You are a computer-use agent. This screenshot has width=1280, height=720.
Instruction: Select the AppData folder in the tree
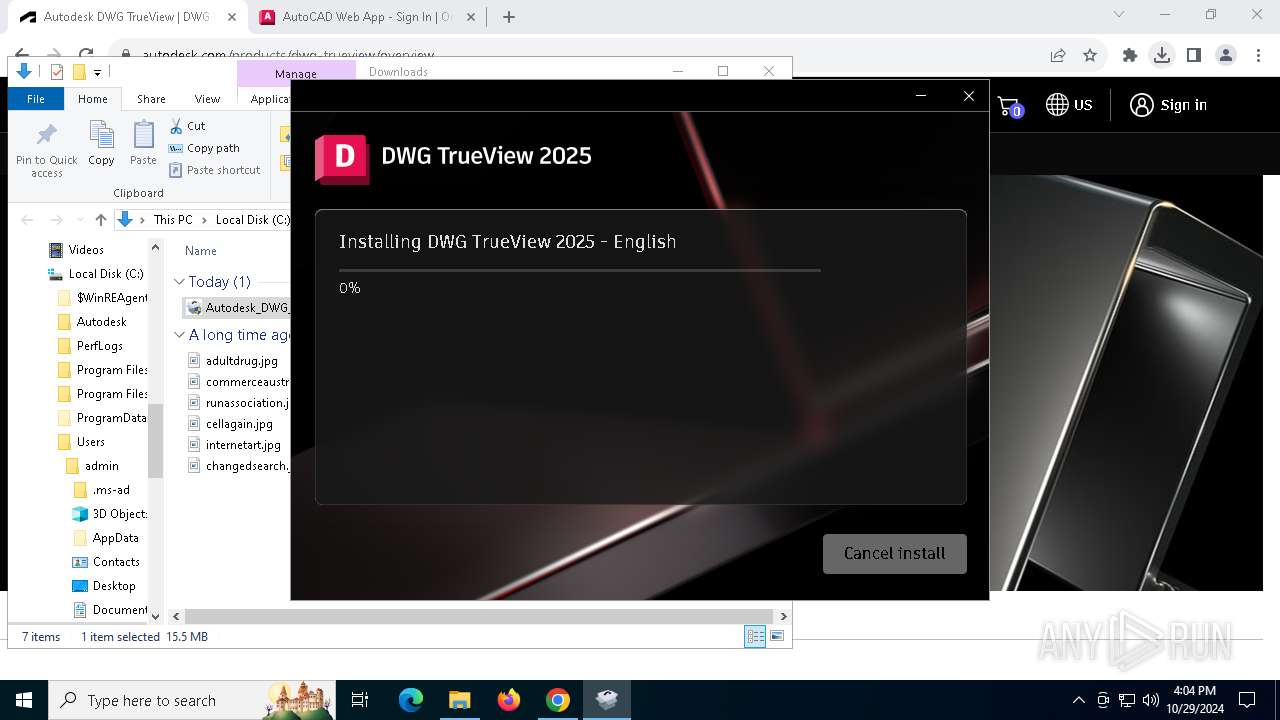point(115,538)
